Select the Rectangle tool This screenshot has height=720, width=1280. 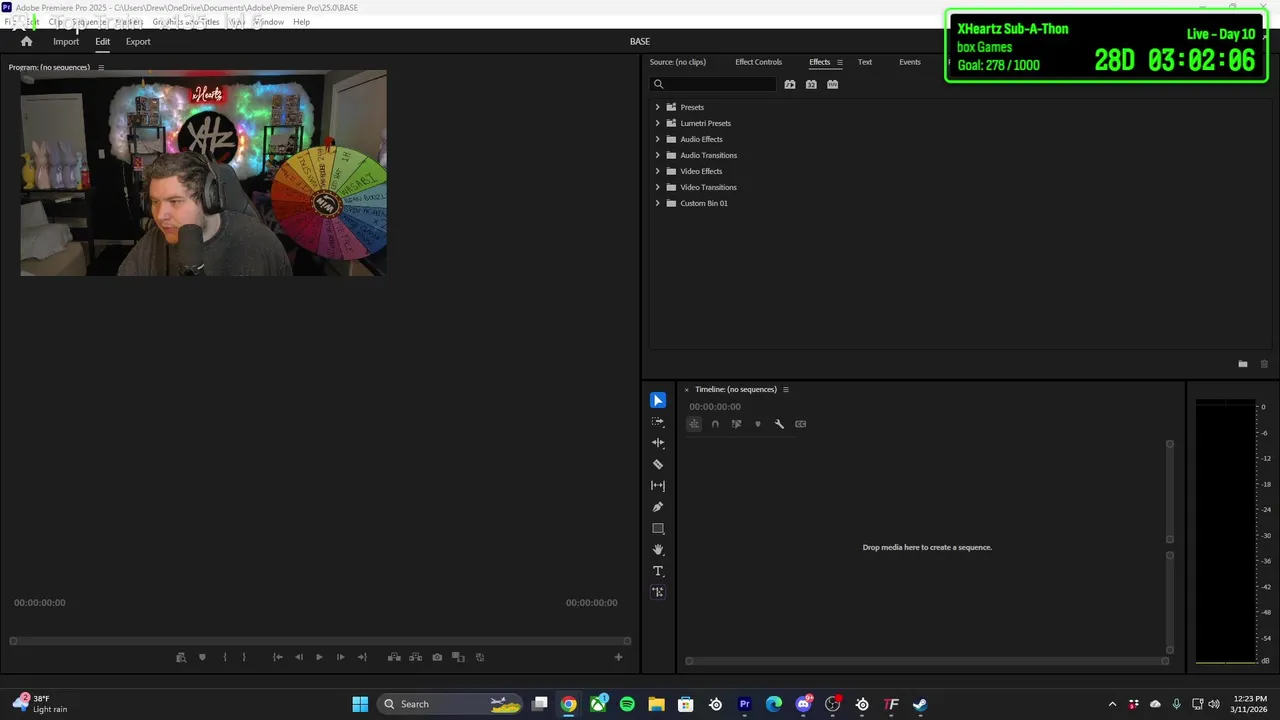pyautogui.click(x=658, y=528)
